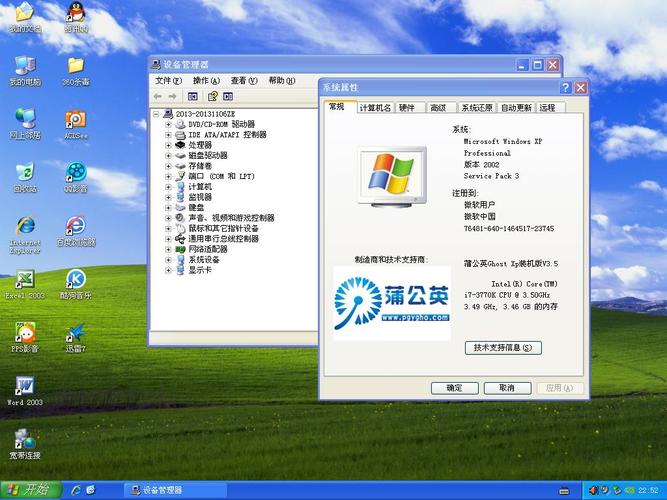
Task: Collapse the 2013-20131106ZE root node
Action: [156, 114]
